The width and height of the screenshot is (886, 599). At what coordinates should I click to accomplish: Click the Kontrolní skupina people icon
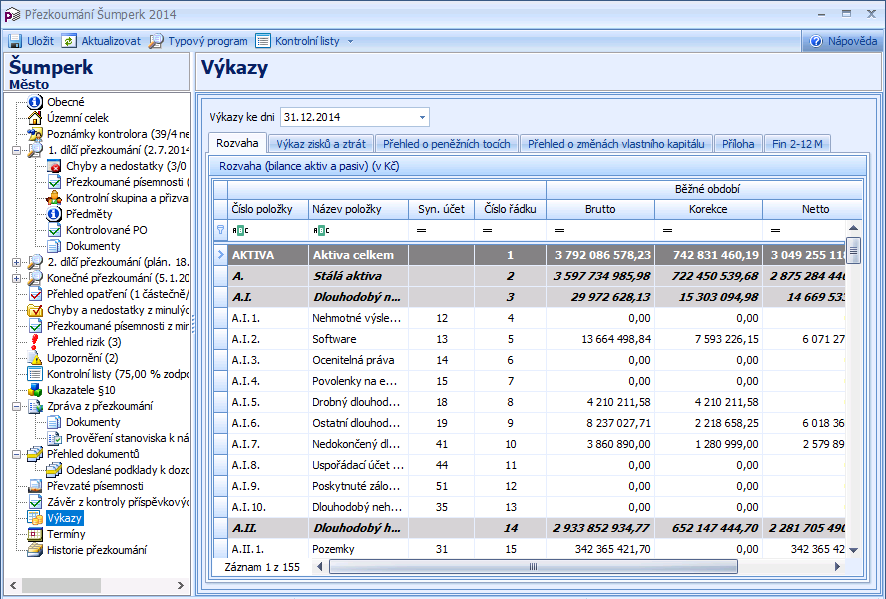pyautogui.click(x=54, y=198)
